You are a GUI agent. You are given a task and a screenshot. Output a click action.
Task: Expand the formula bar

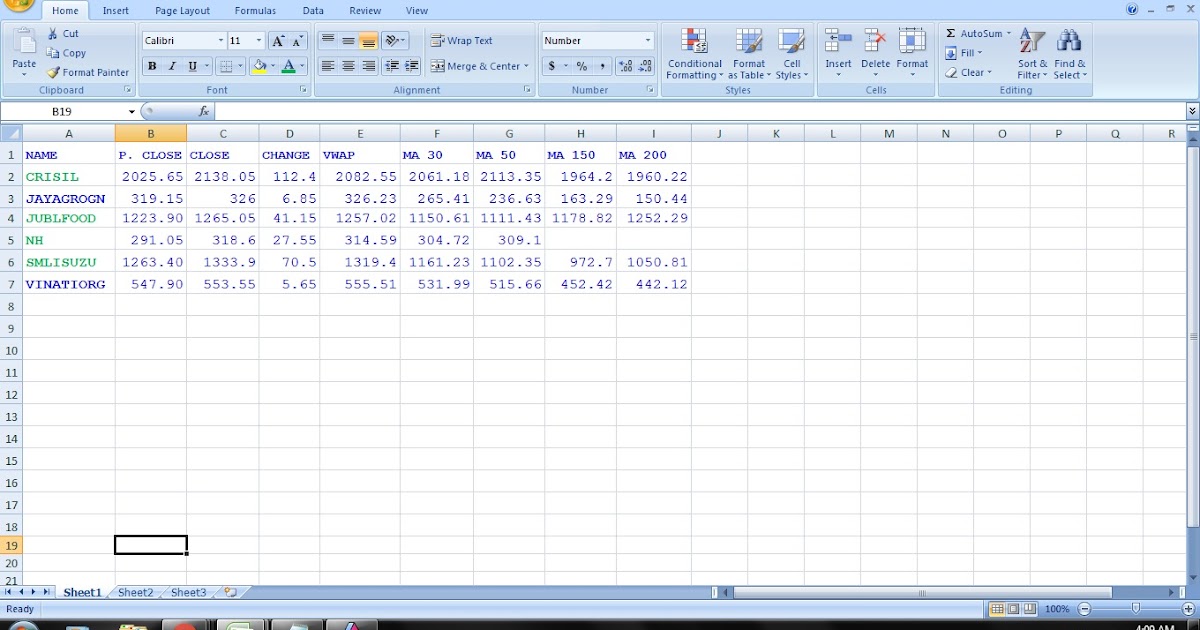click(1192, 111)
